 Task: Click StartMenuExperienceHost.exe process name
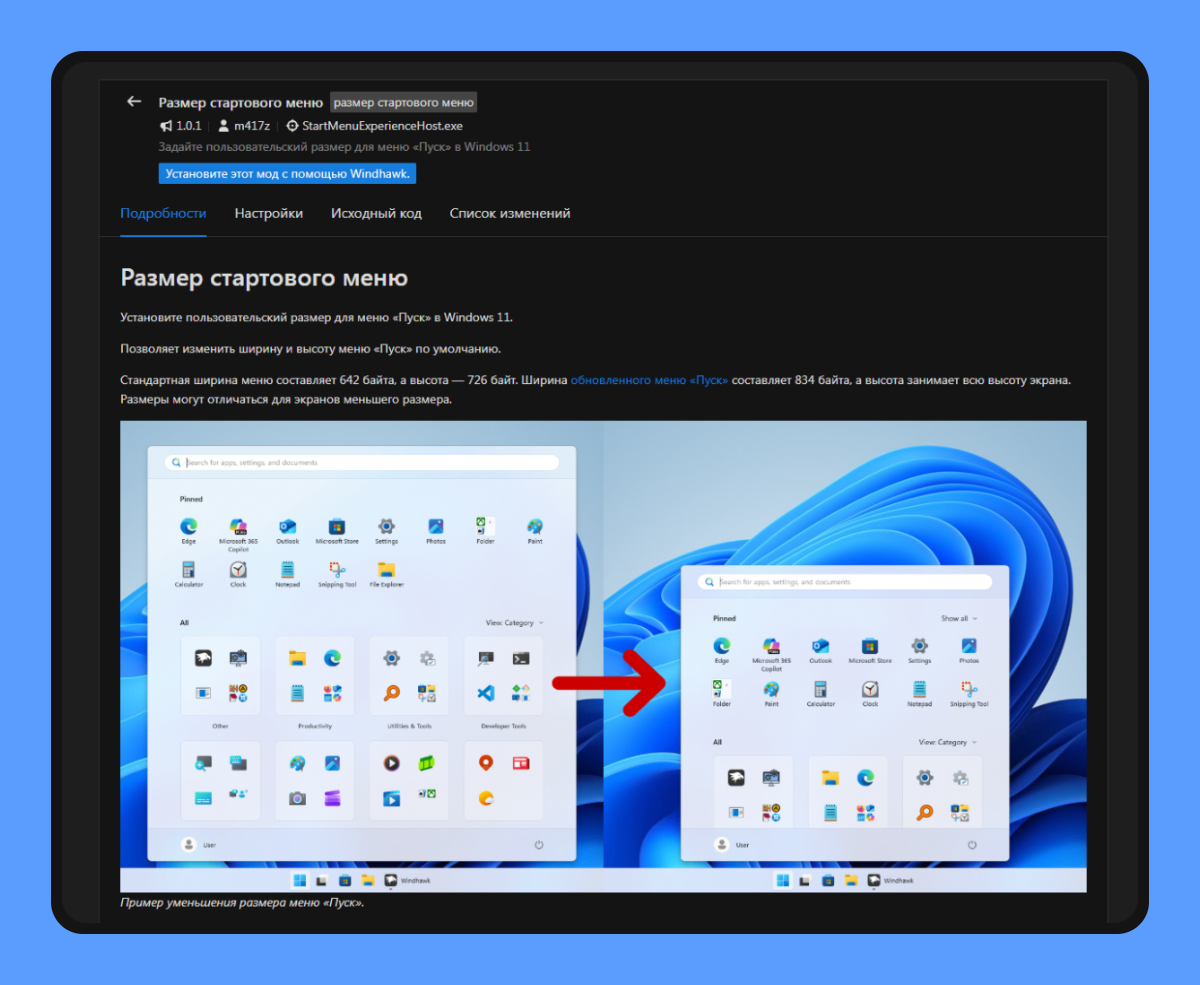click(x=382, y=126)
